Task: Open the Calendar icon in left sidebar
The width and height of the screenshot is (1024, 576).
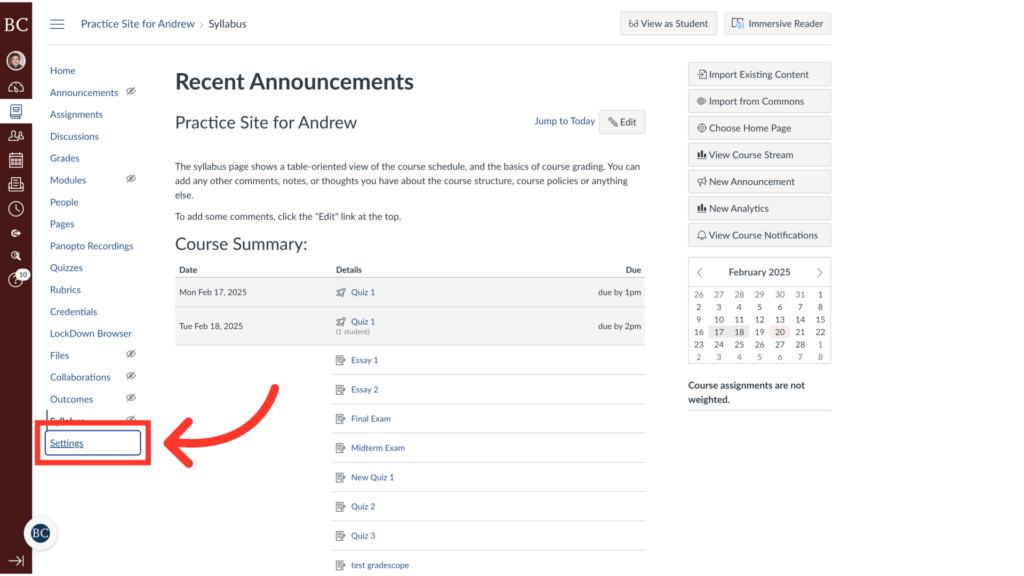Action: coord(15,160)
